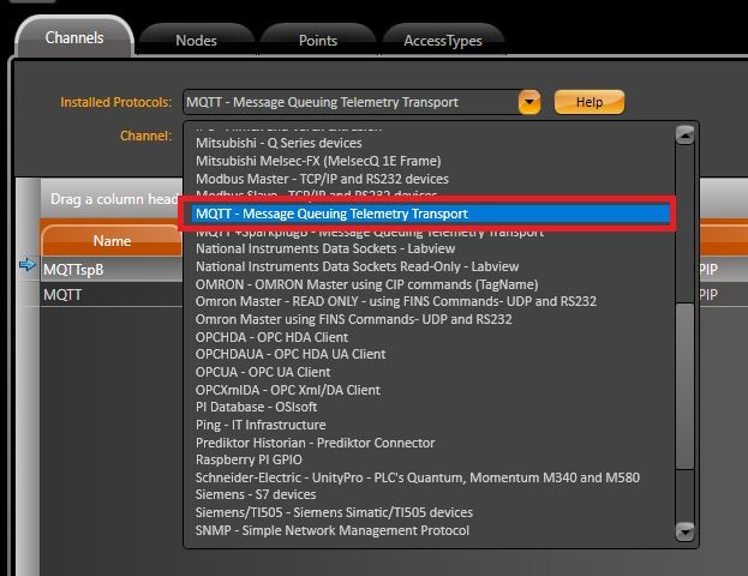Select Siemens/TI505 - Siemens Simatic/TI505 devices

click(334, 513)
